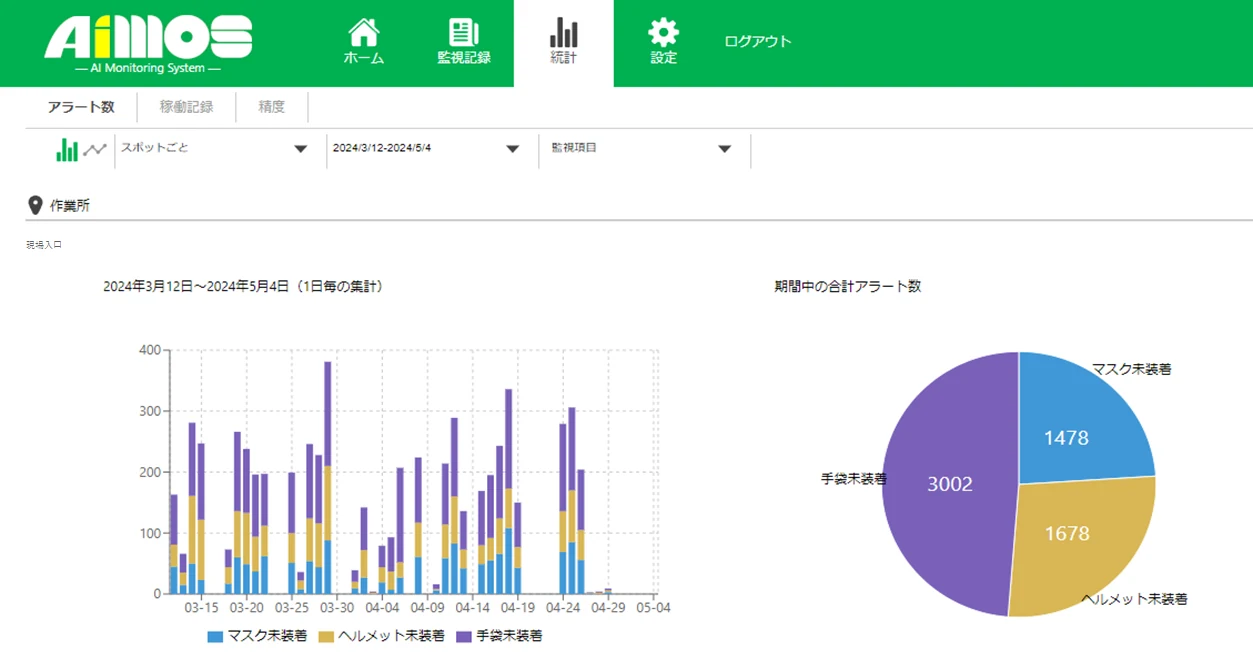Select the statistics tab
1253x652 pixels.
point(563,41)
